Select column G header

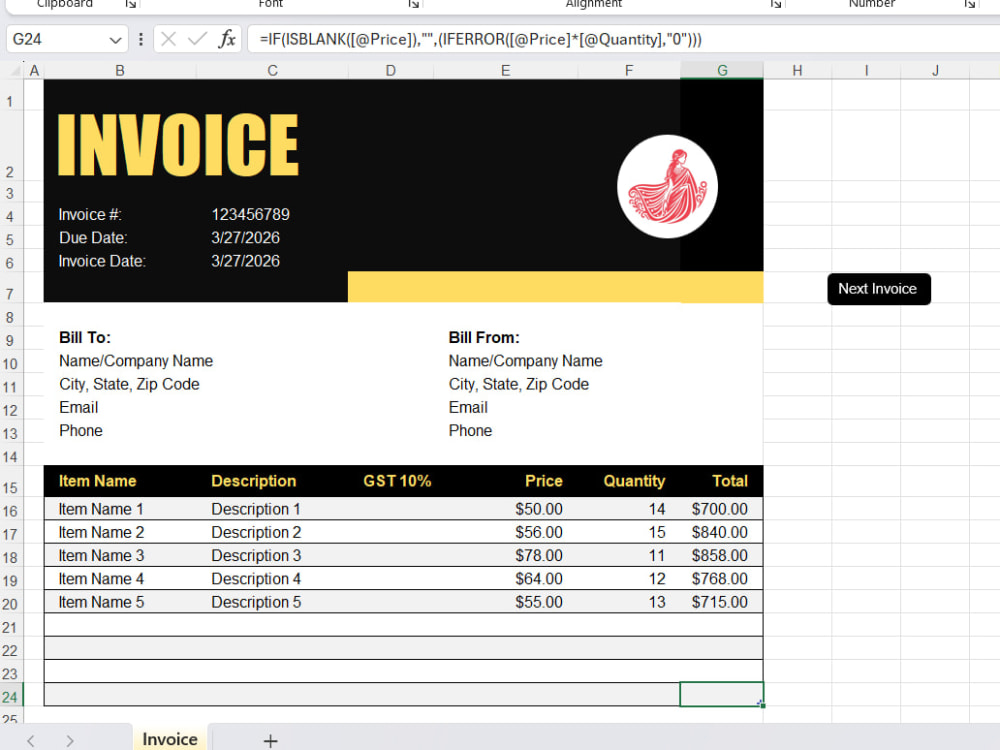(x=722, y=70)
